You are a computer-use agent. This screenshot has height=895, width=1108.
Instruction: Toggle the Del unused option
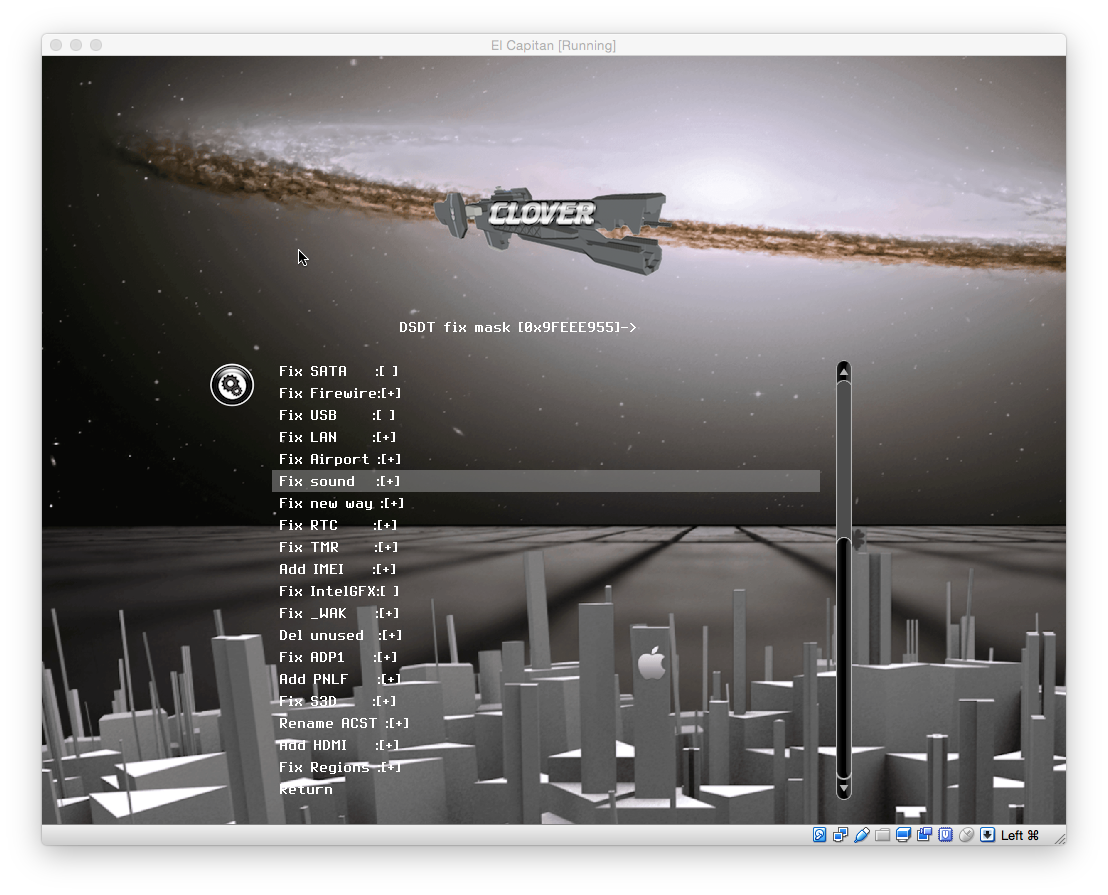(x=546, y=635)
